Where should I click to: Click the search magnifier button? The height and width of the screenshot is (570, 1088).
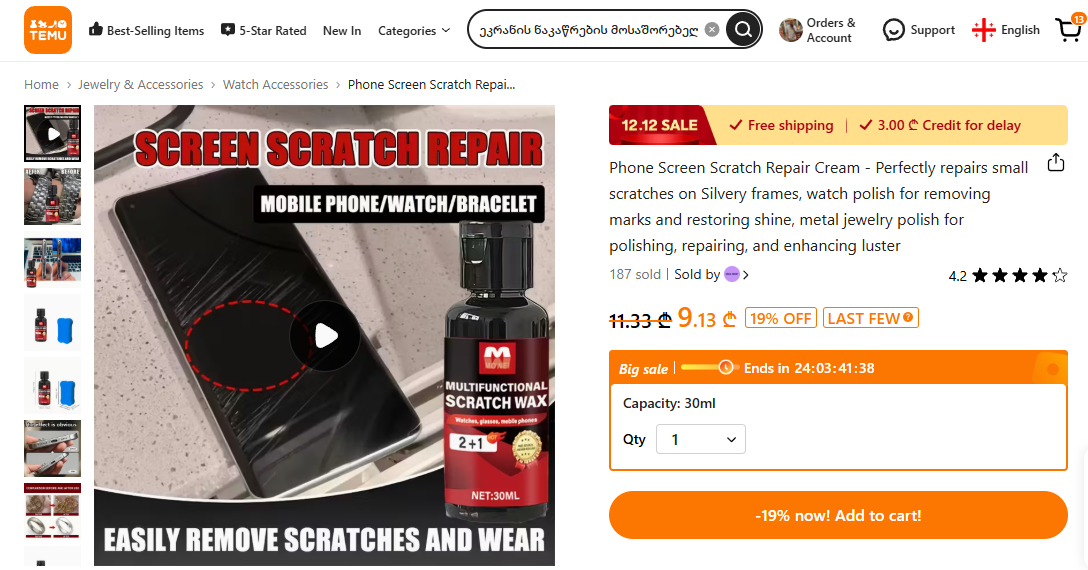[x=743, y=29]
